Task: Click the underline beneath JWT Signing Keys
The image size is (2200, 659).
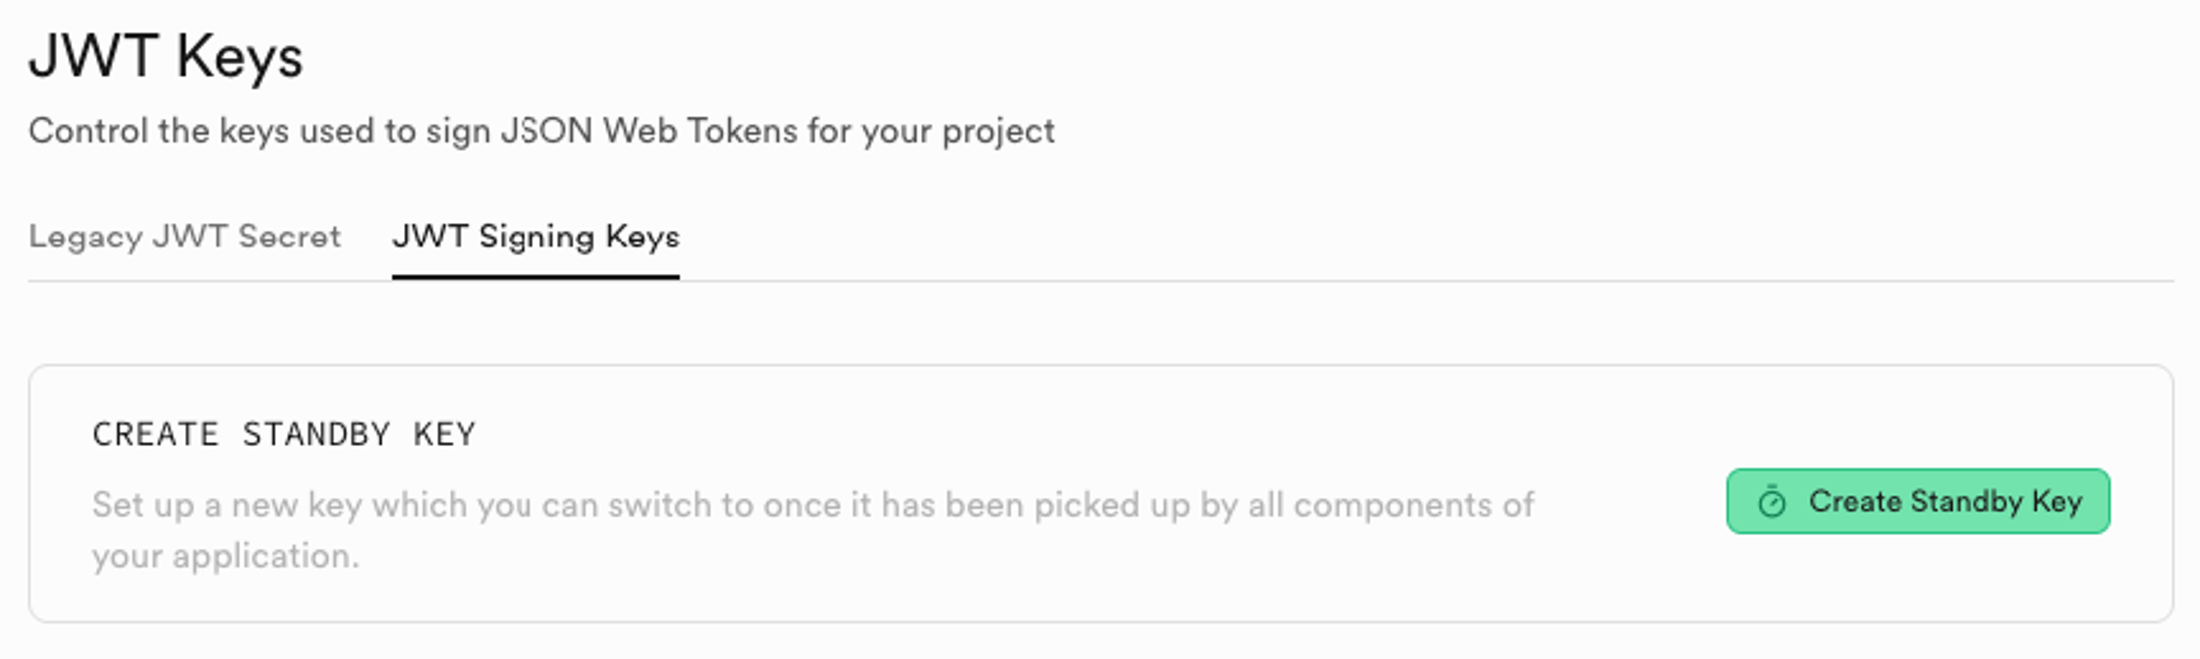Action: click(x=536, y=277)
